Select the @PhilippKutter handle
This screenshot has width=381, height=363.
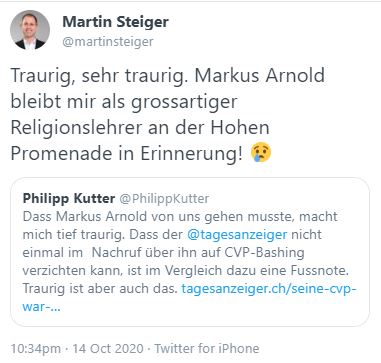(x=164, y=199)
